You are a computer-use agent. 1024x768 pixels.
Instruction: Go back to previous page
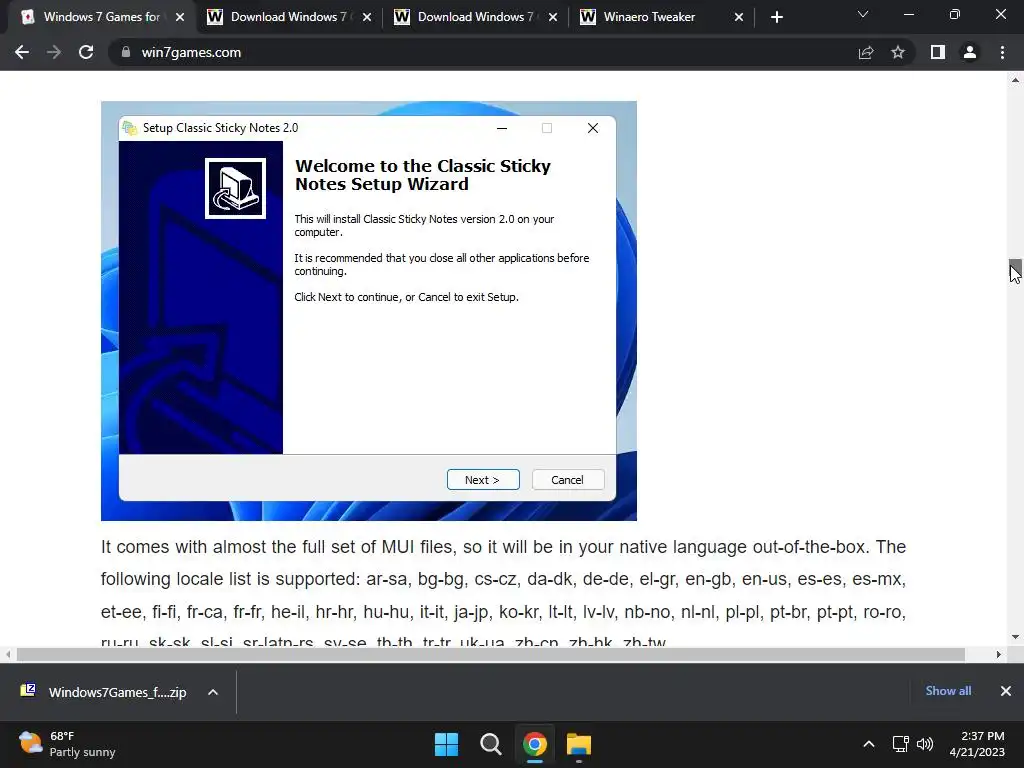pyautogui.click(x=22, y=52)
